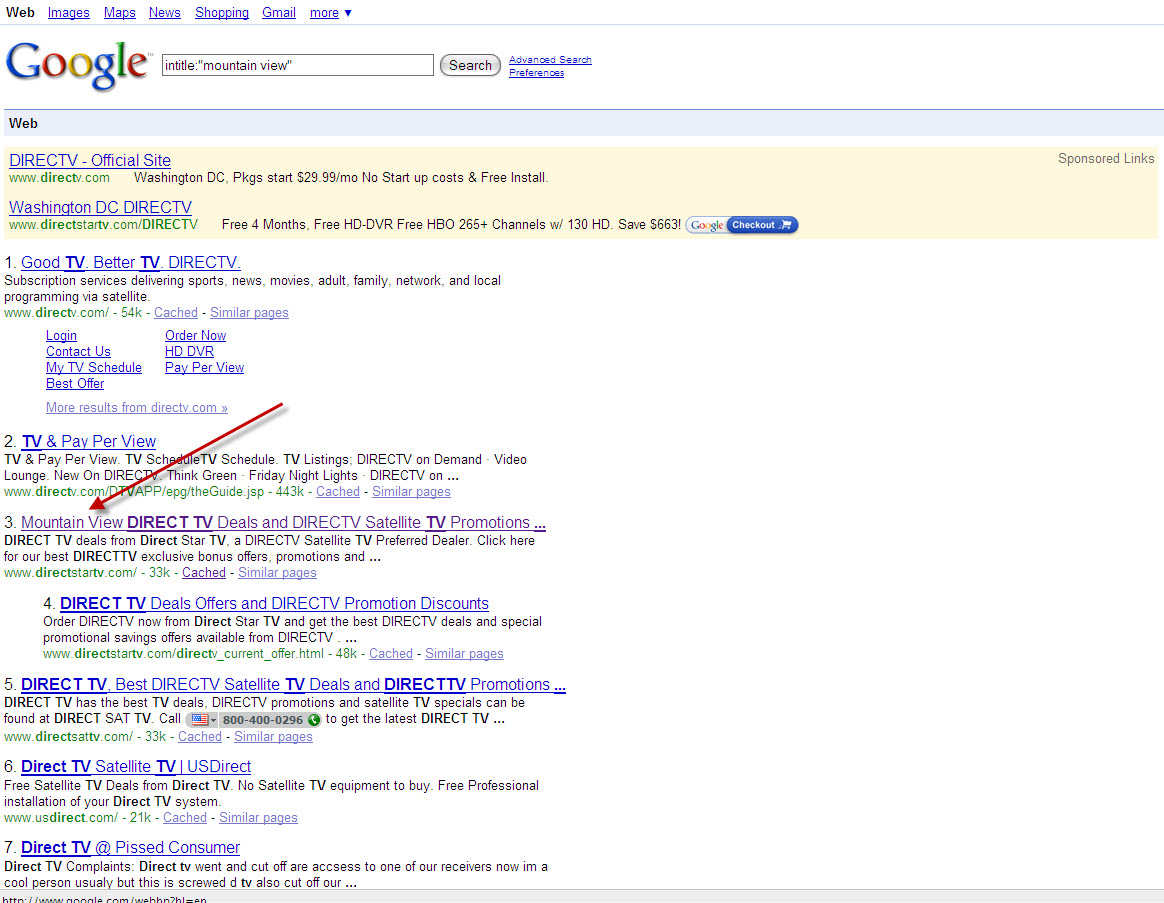View Cached copy of www.directstartv.com/ result
Viewport: 1164px width, 903px height.
tap(203, 573)
